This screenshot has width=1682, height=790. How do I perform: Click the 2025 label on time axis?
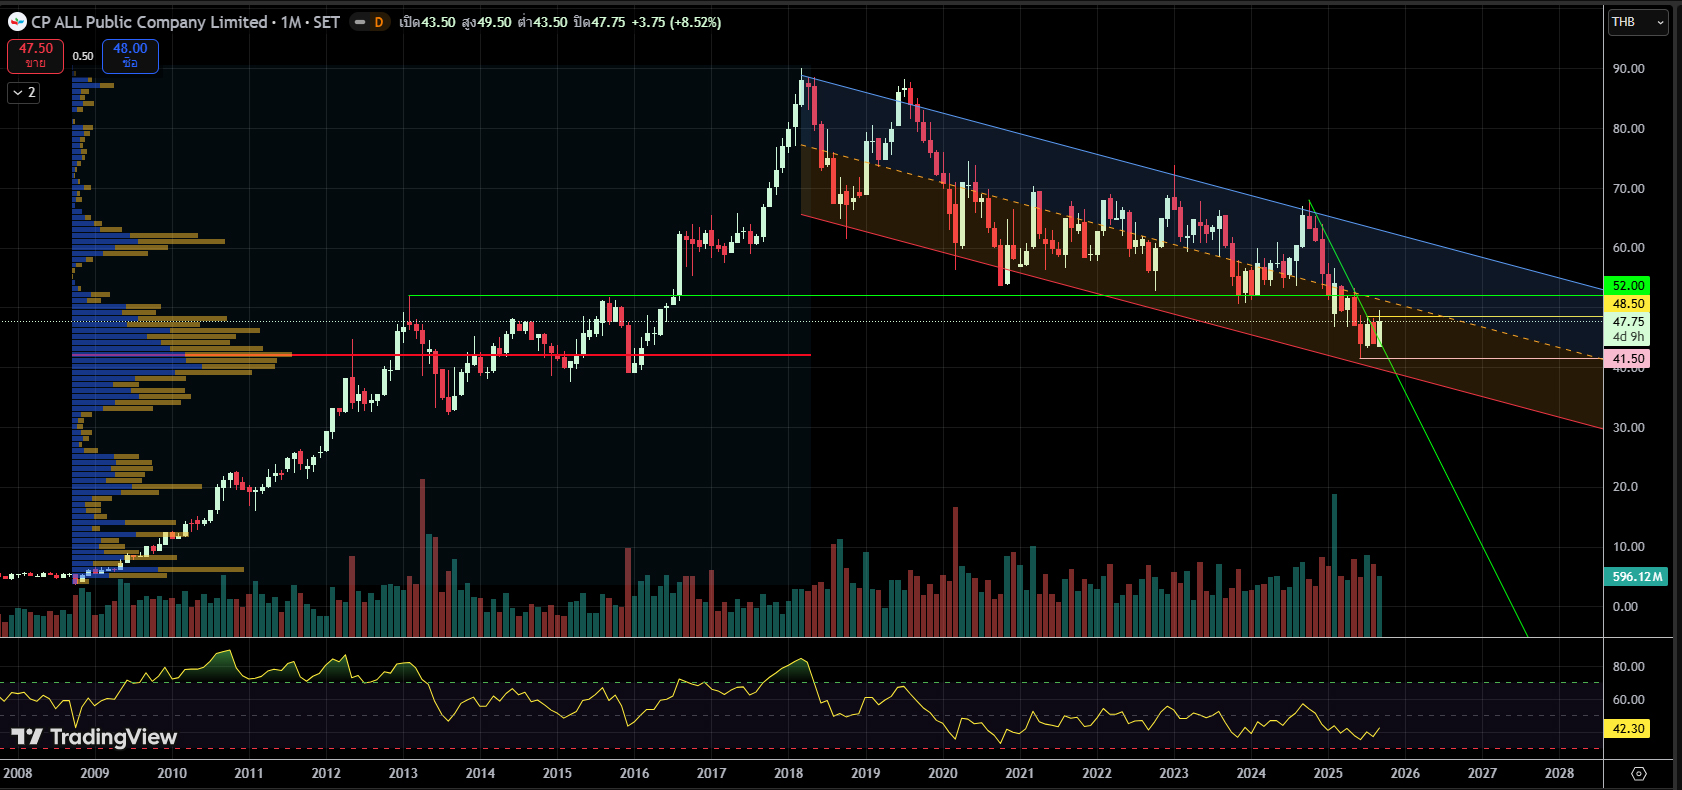click(x=1328, y=773)
